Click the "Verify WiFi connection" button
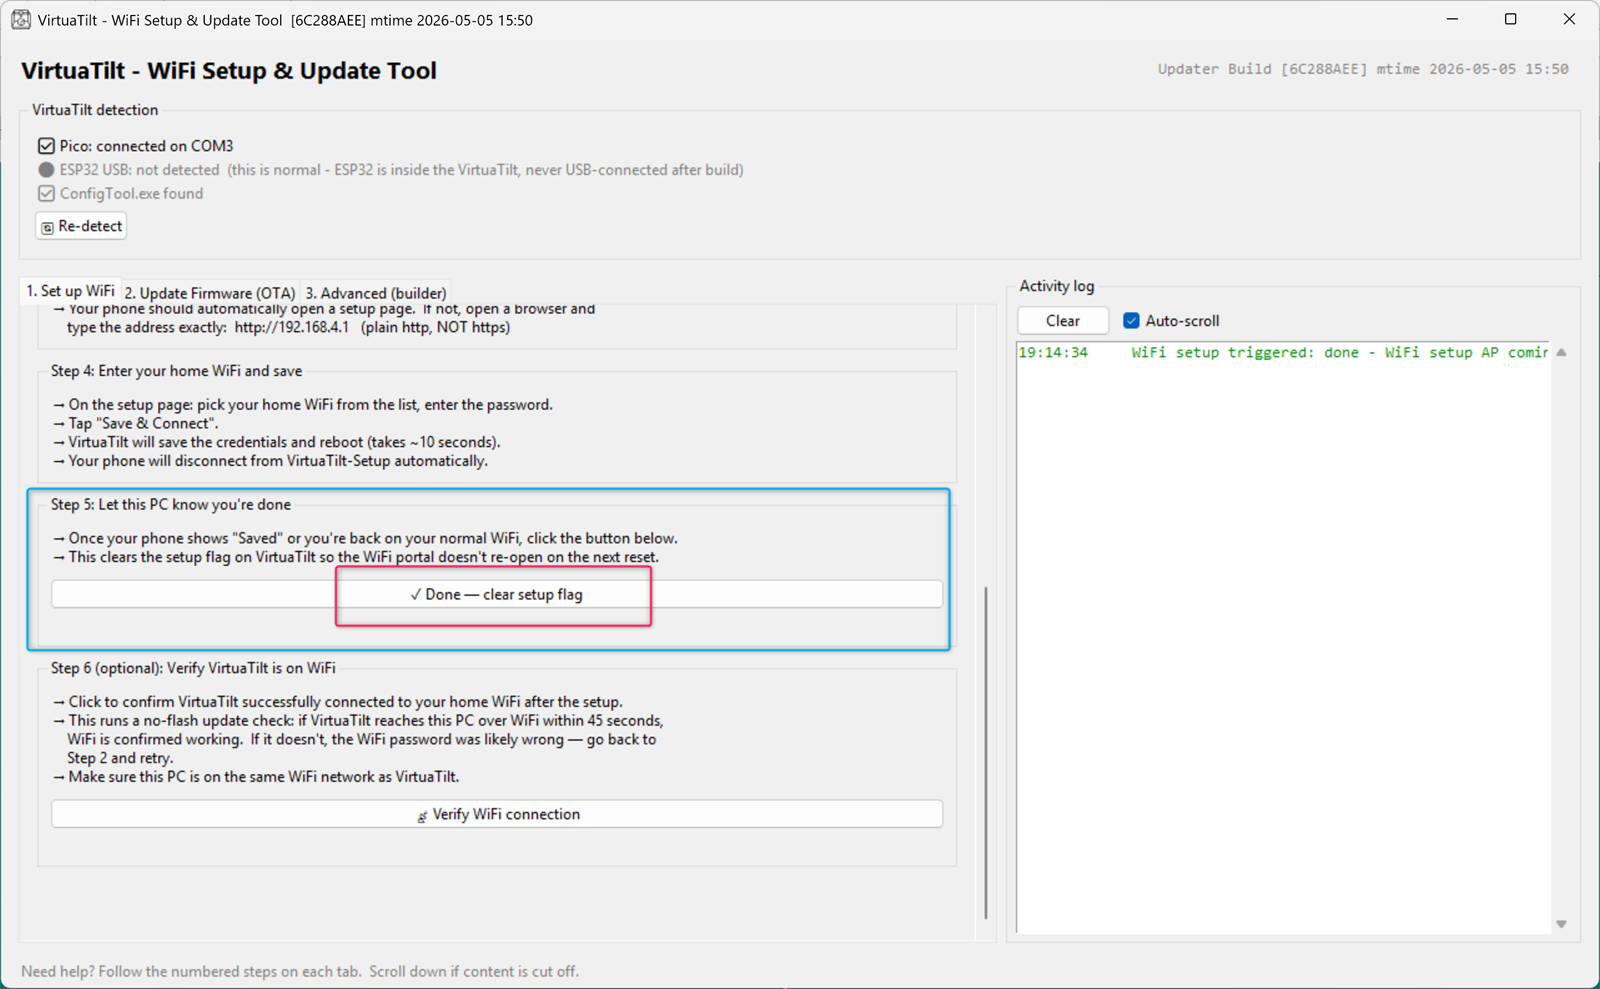This screenshot has width=1600, height=989. 497,814
